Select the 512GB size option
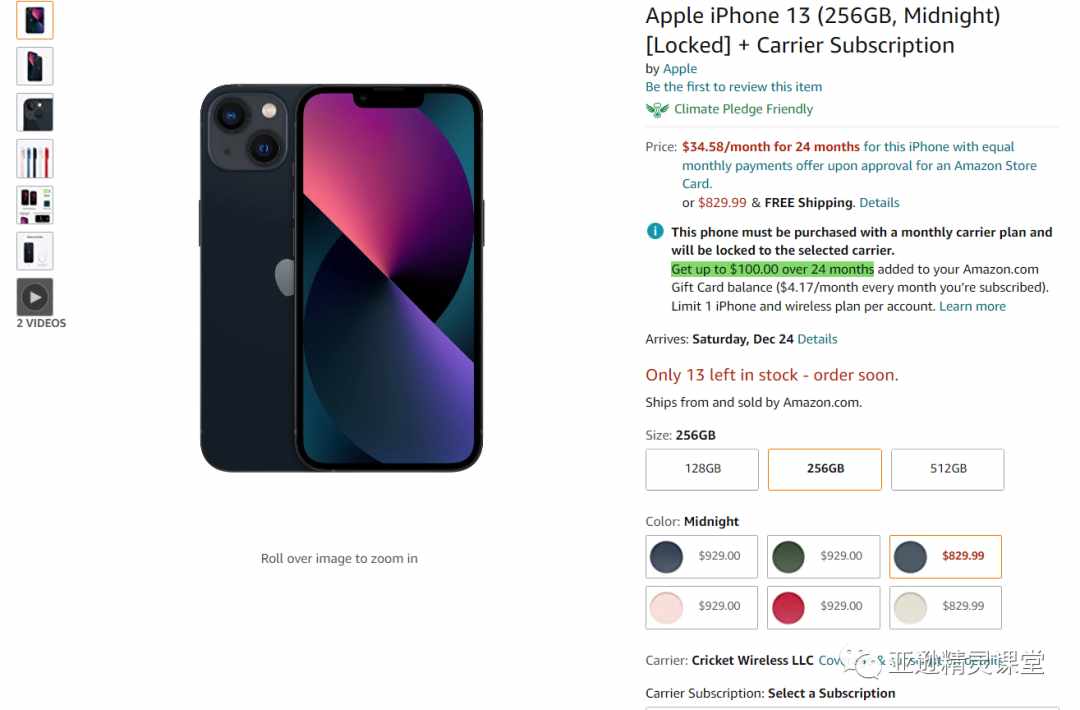1080x710 pixels. [x=947, y=469]
